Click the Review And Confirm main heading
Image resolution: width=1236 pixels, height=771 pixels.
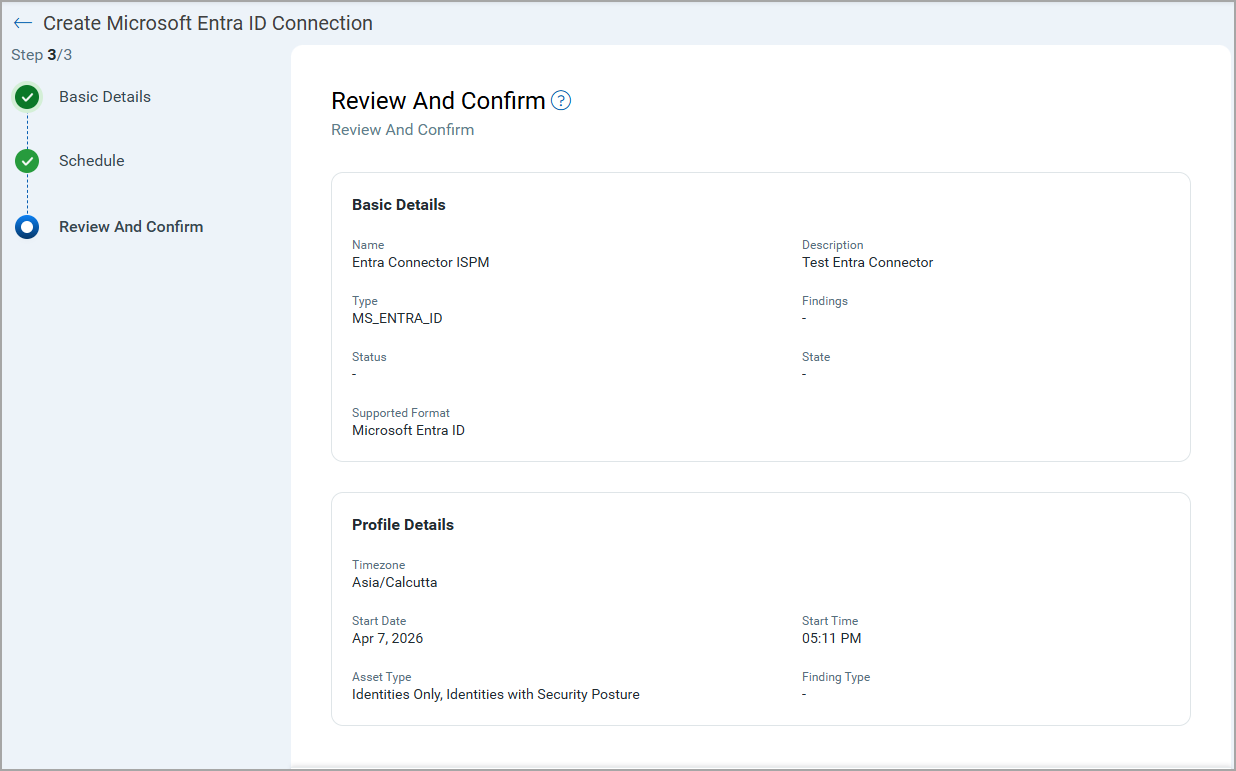point(438,101)
